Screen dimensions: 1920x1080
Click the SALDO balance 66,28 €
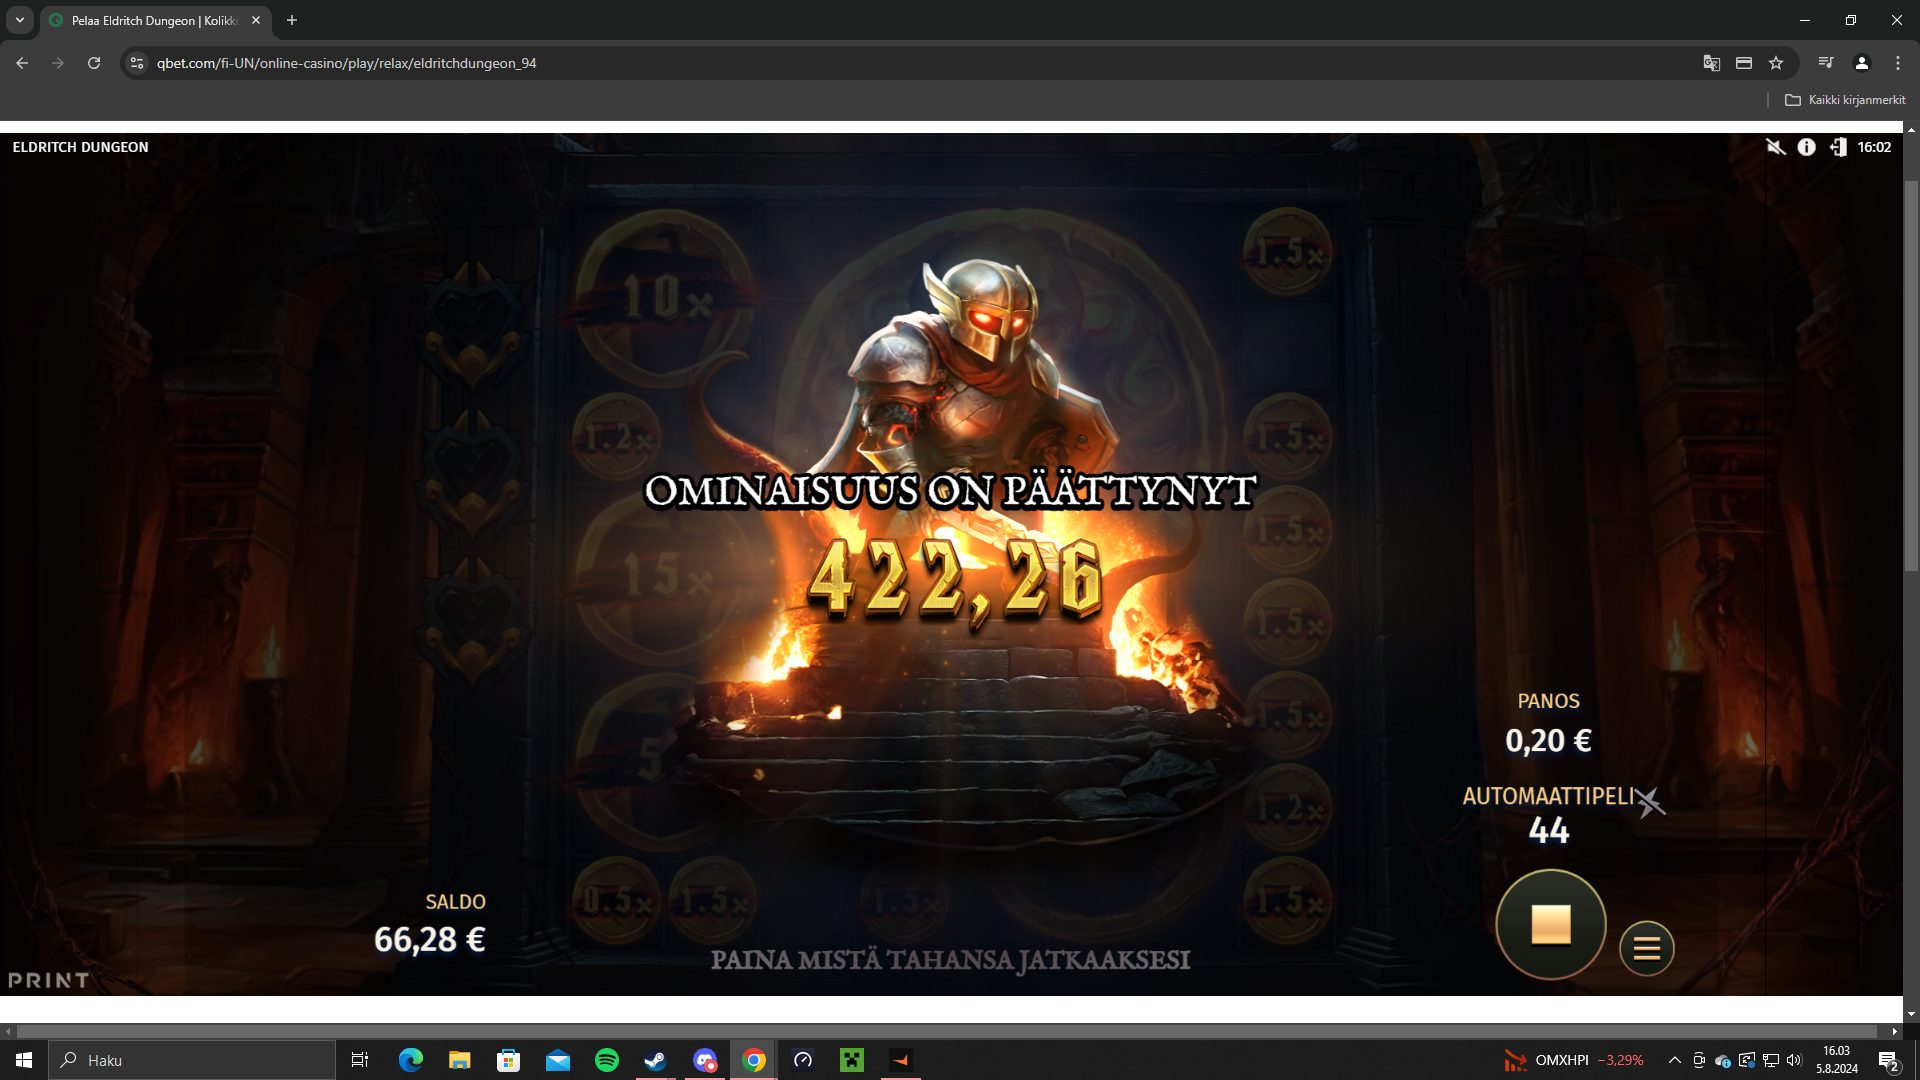430,940
